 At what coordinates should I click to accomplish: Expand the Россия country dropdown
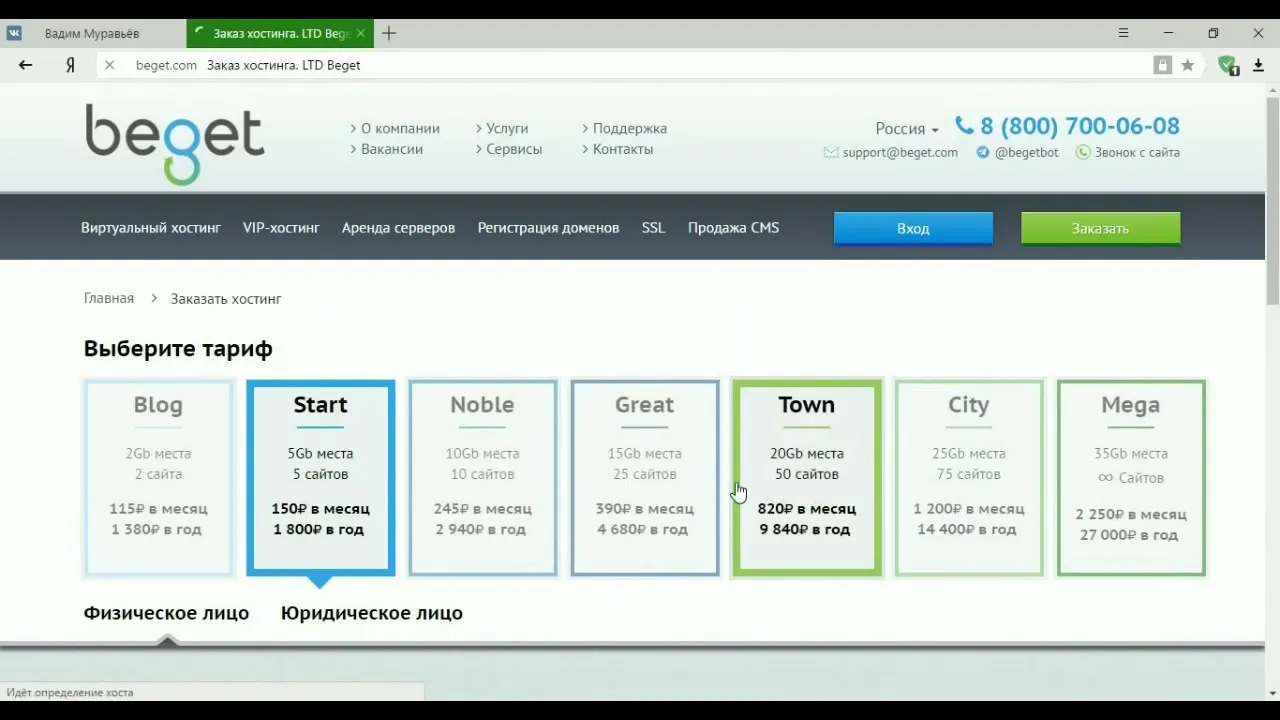tap(907, 129)
